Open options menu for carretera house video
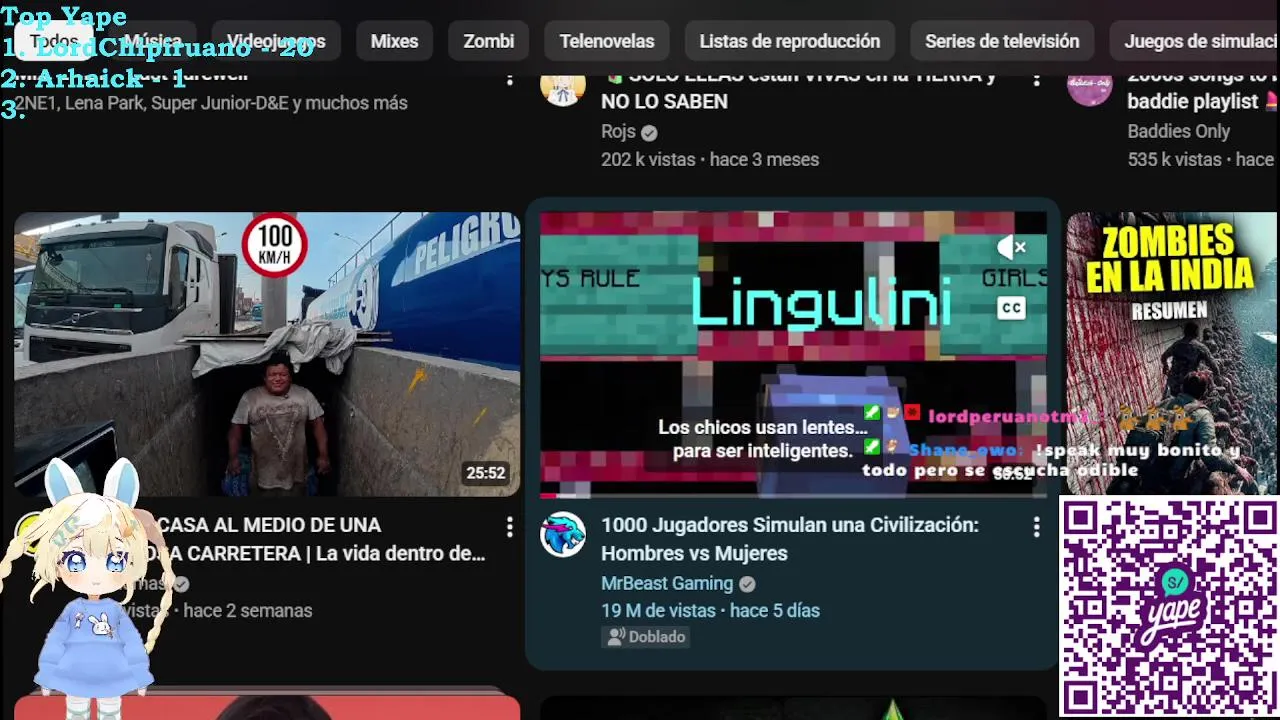The width and height of the screenshot is (1280, 720). point(509,527)
